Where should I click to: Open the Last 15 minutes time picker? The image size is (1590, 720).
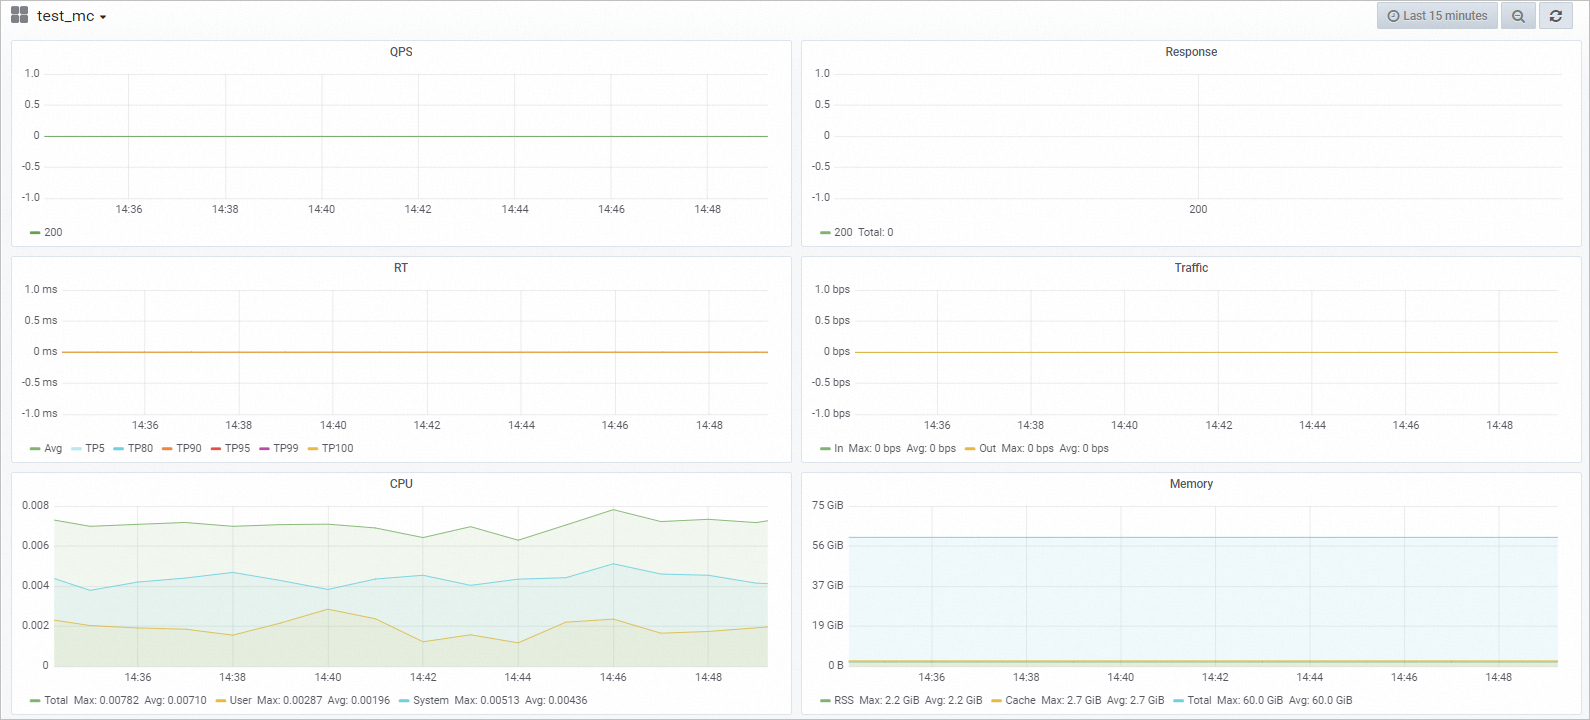tap(1437, 16)
